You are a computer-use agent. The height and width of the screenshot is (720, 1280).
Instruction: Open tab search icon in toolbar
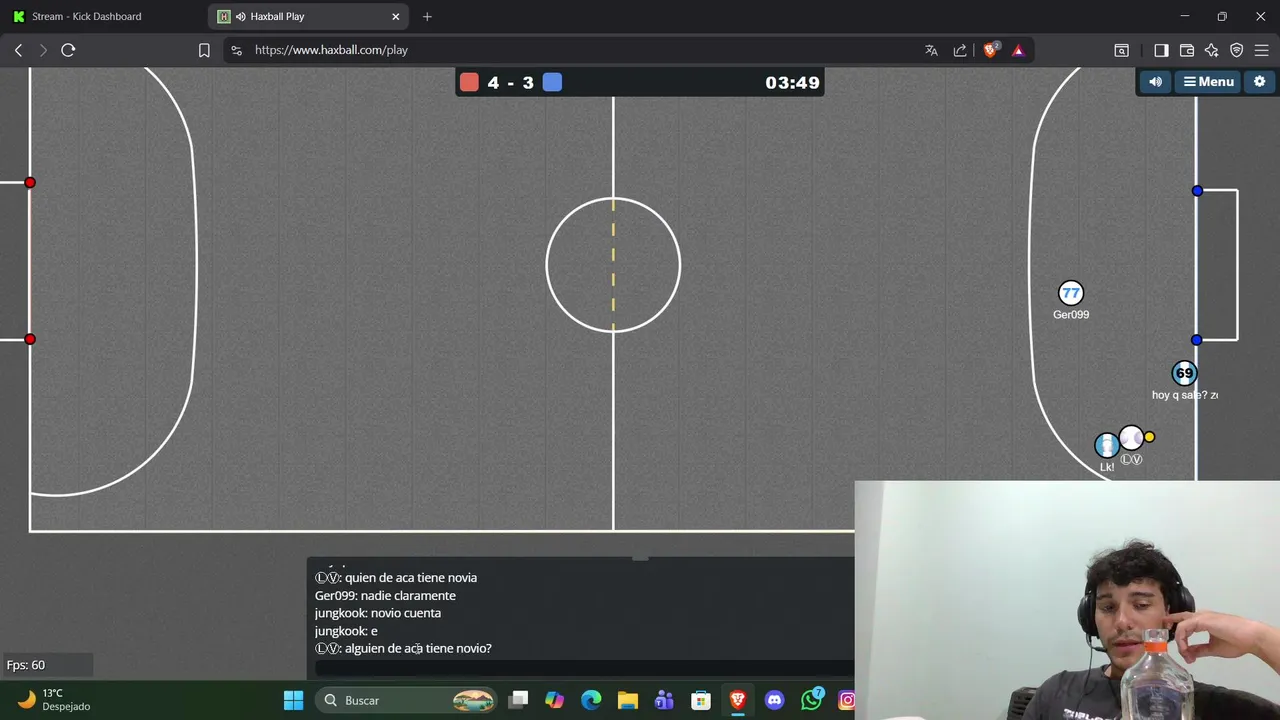(x=1122, y=50)
